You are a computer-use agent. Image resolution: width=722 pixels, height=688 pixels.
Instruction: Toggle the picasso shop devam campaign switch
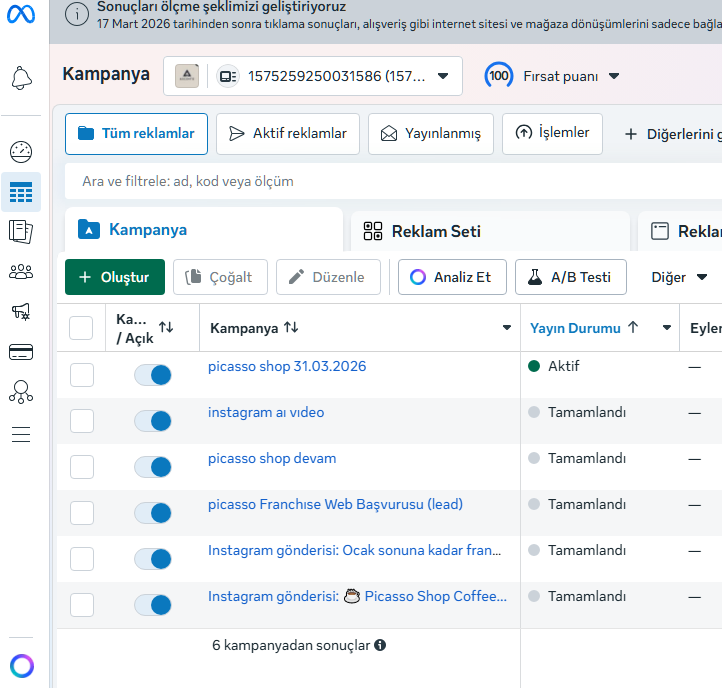click(153, 467)
